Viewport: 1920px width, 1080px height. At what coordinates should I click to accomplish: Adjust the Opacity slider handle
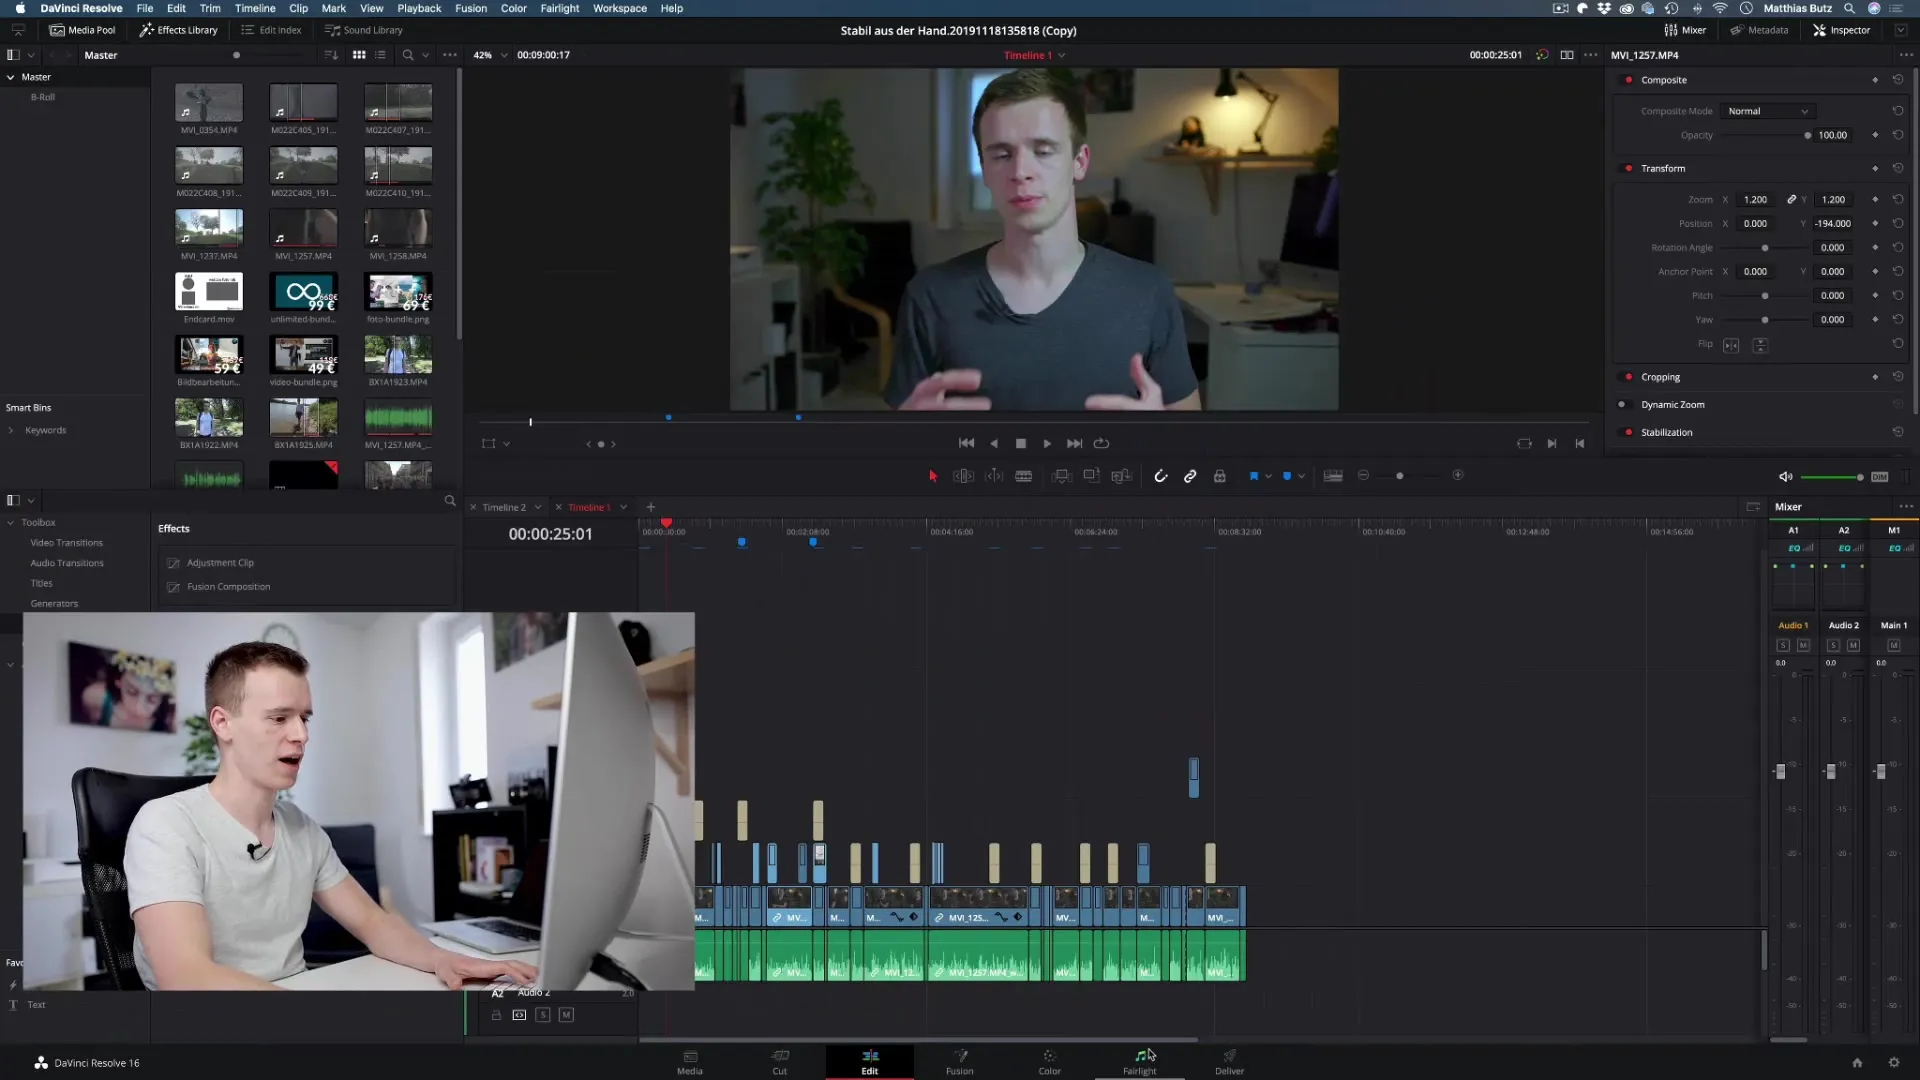click(x=1807, y=135)
